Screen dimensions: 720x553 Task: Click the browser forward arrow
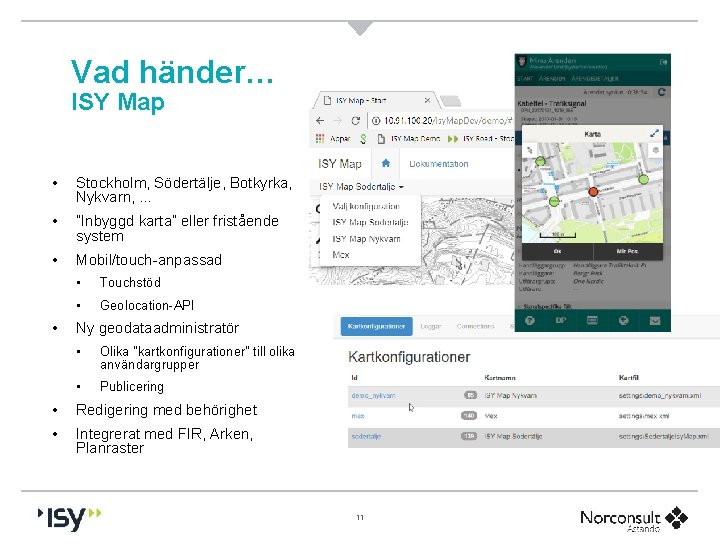click(338, 120)
